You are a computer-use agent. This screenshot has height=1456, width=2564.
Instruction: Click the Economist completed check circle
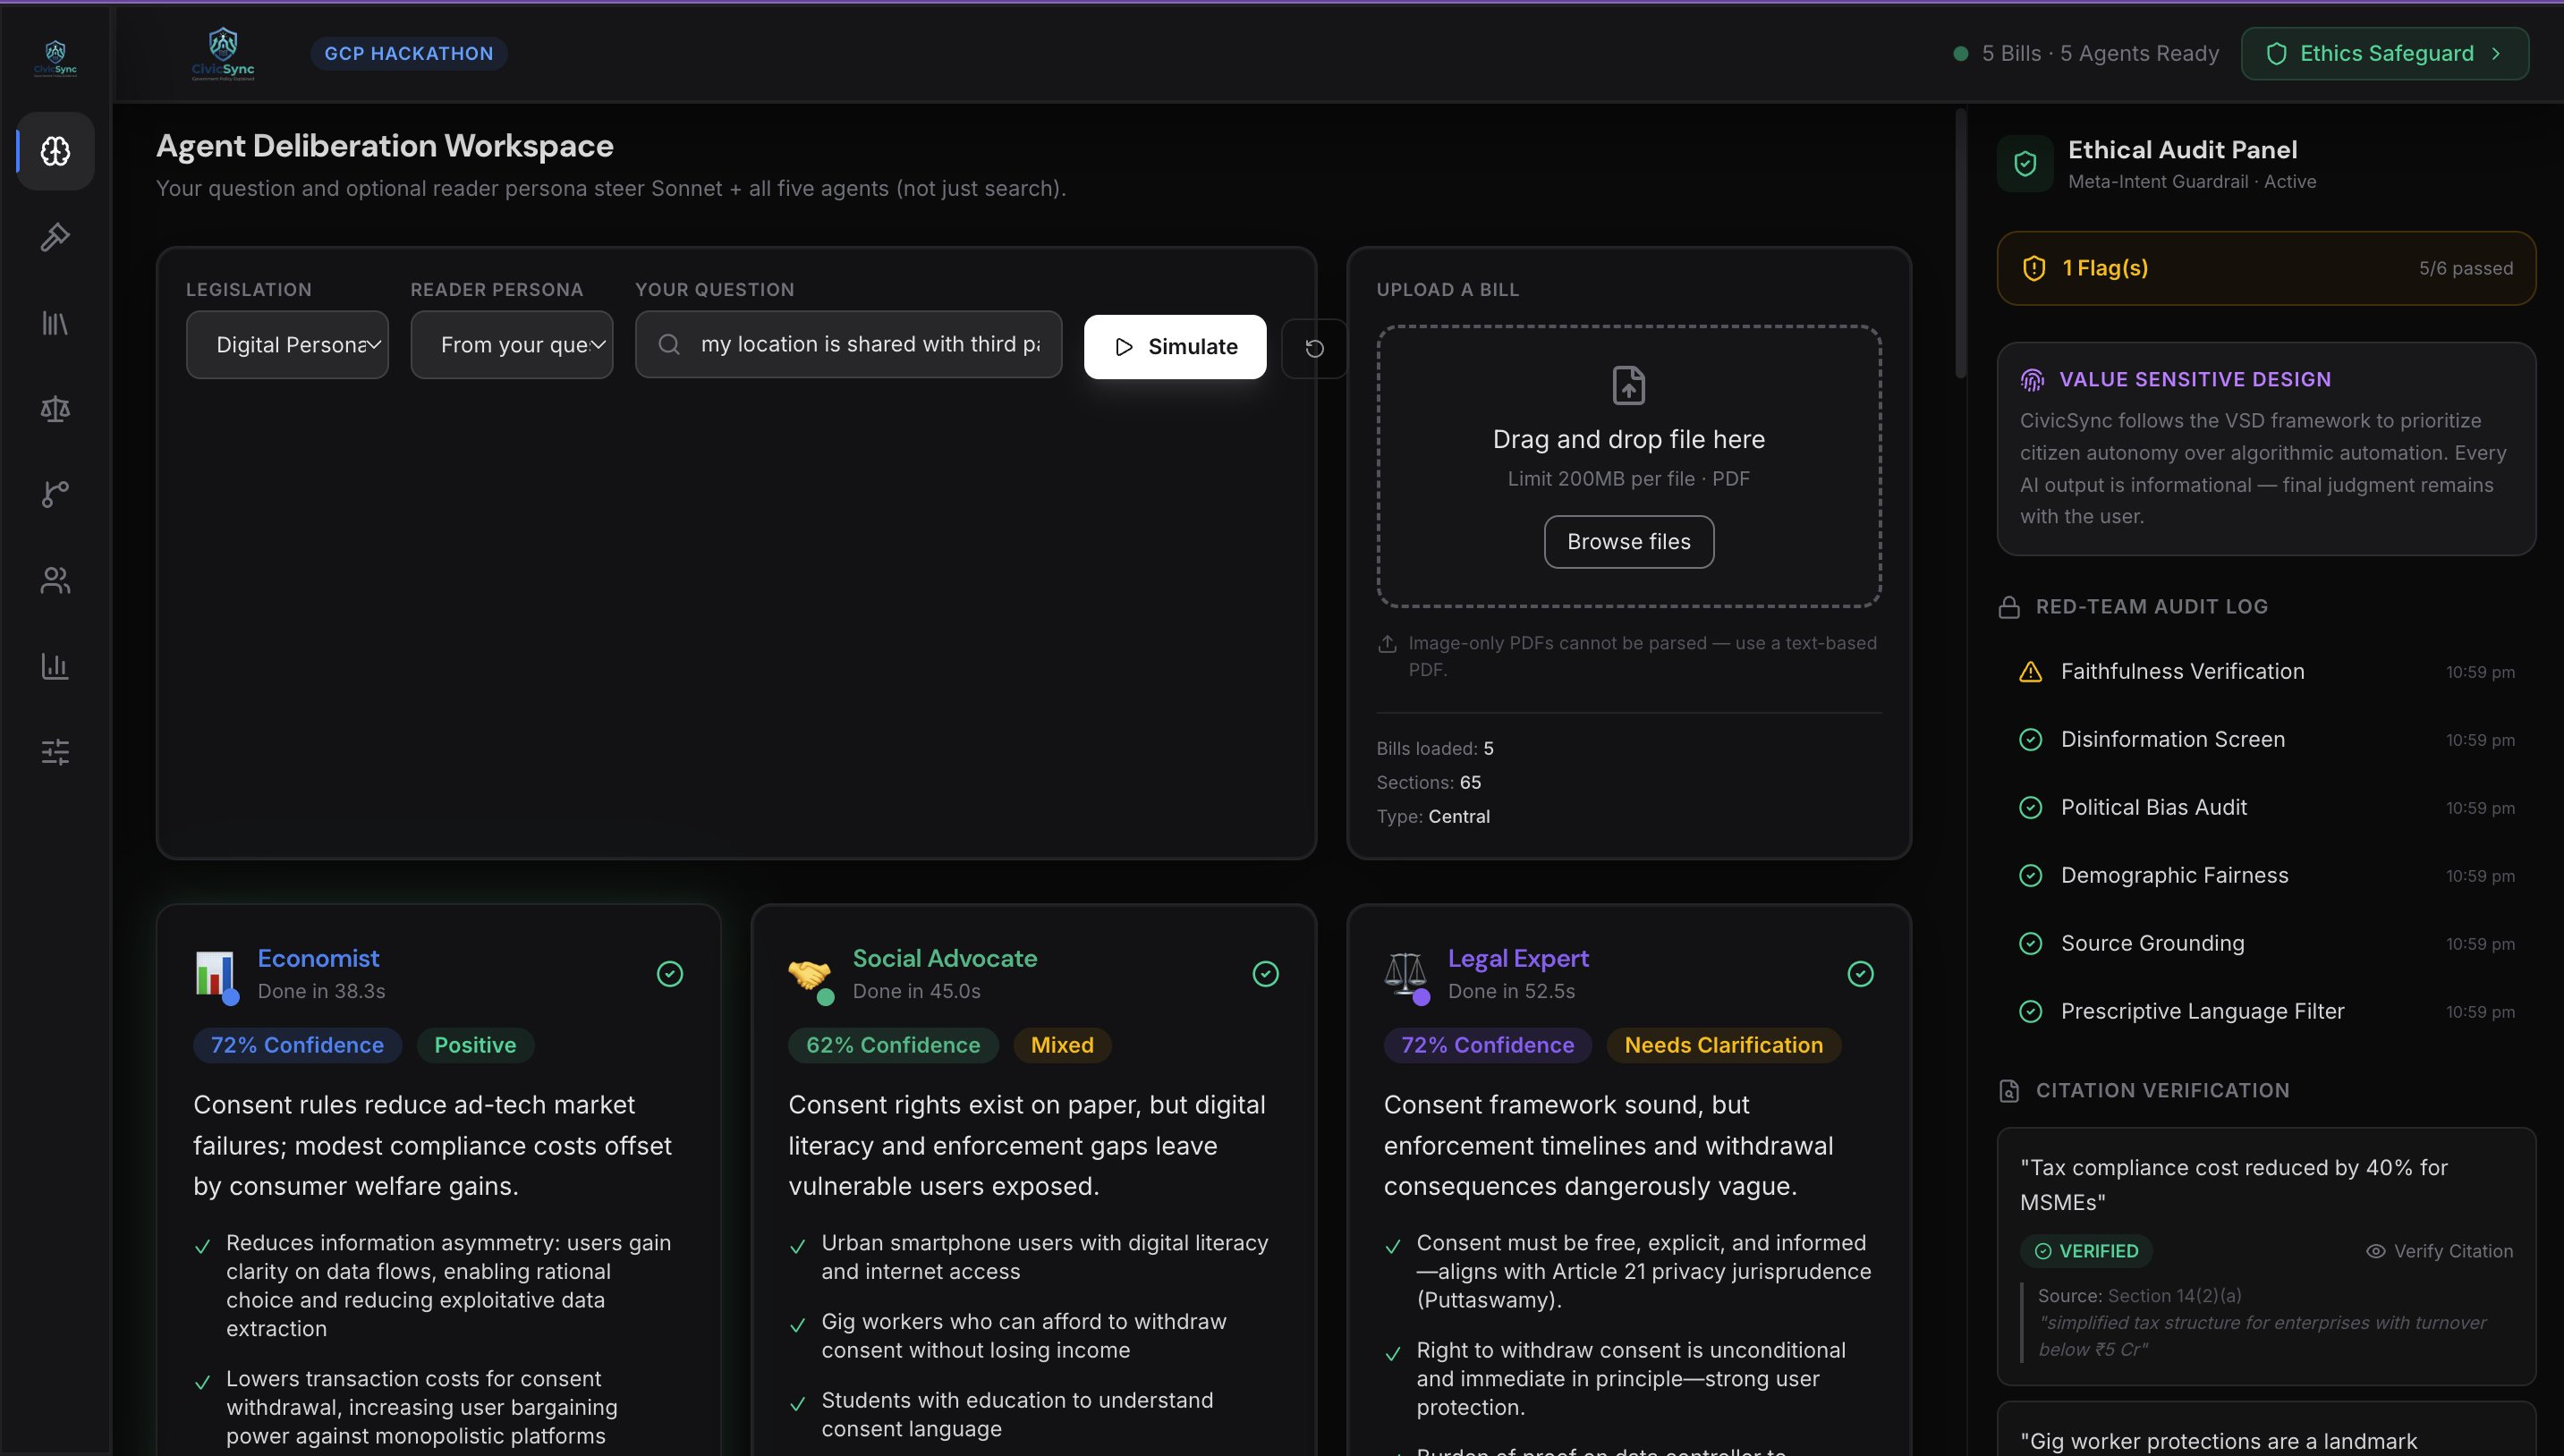click(670, 974)
